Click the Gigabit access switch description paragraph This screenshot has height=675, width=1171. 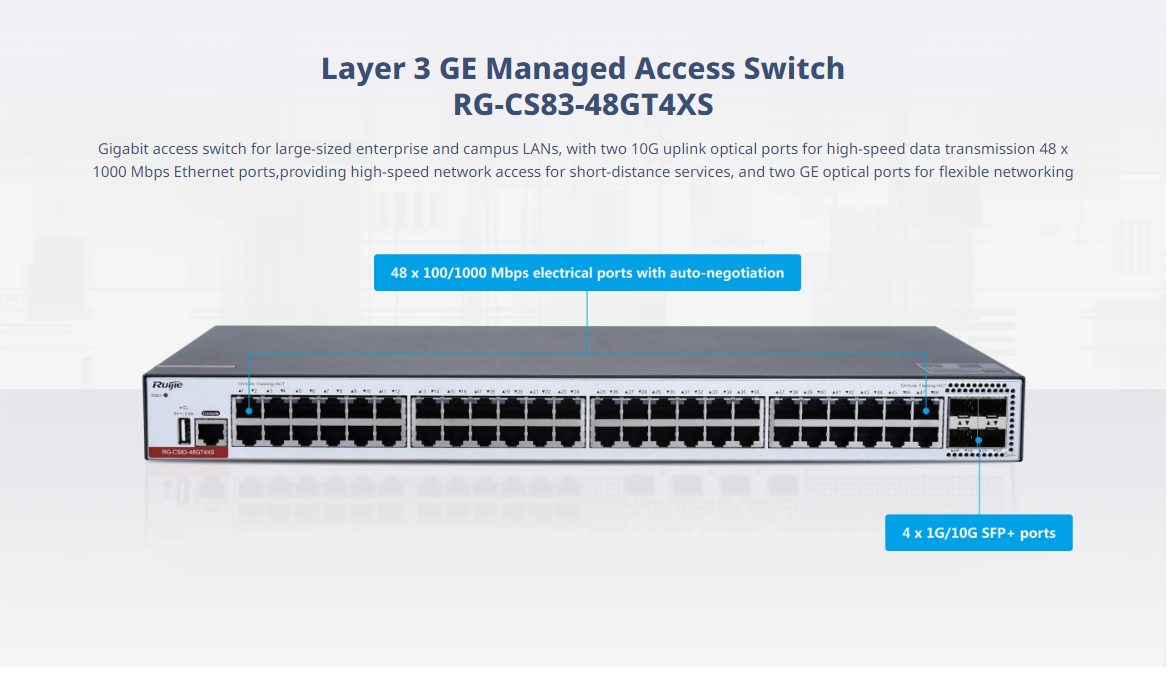pyautogui.click(x=583, y=160)
